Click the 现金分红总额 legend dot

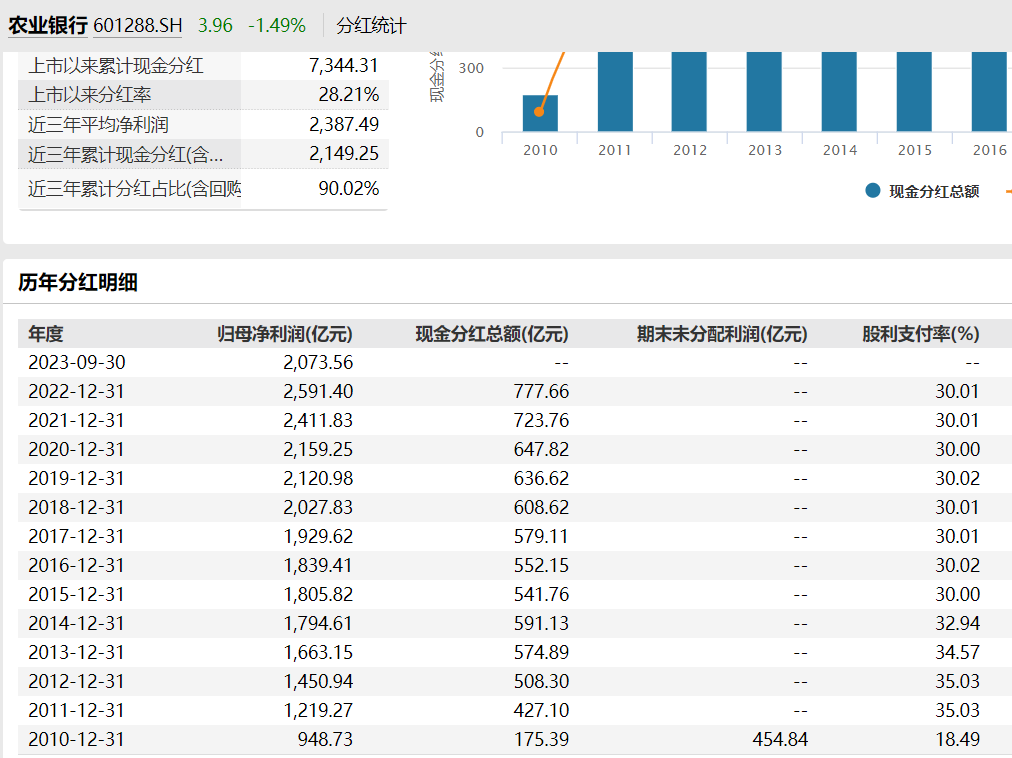[873, 191]
